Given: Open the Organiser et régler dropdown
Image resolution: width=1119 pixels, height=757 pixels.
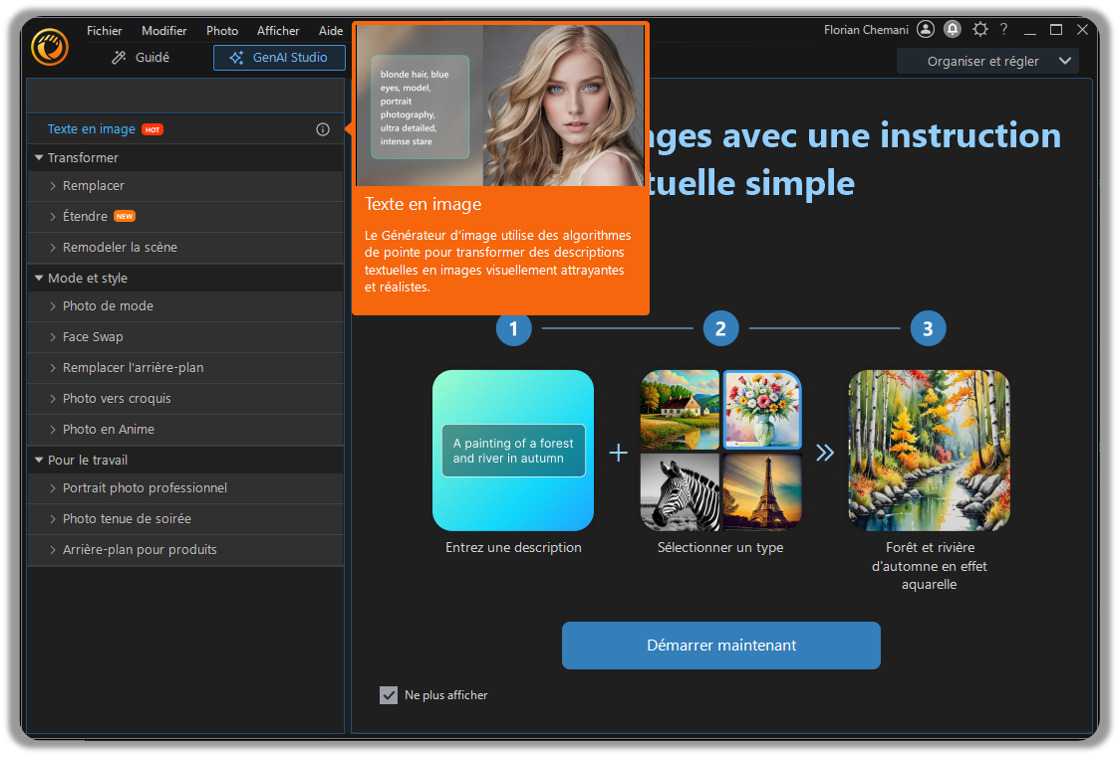Looking at the screenshot, I should 987,61.
